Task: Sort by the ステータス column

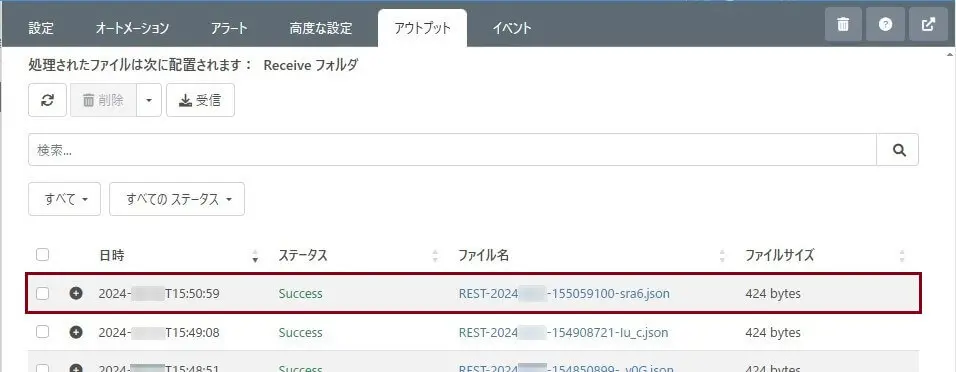Action: coord(435,256)
